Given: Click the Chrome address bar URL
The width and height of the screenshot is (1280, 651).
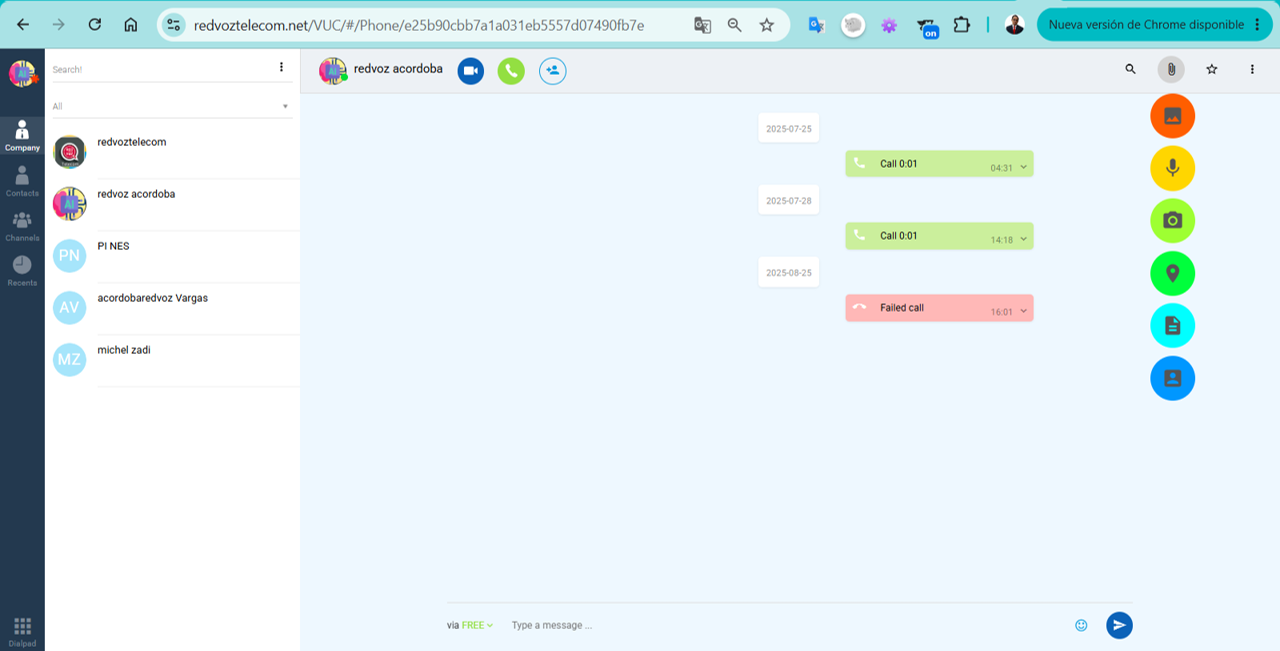Looking at the screenshot, I should point(419,25).
